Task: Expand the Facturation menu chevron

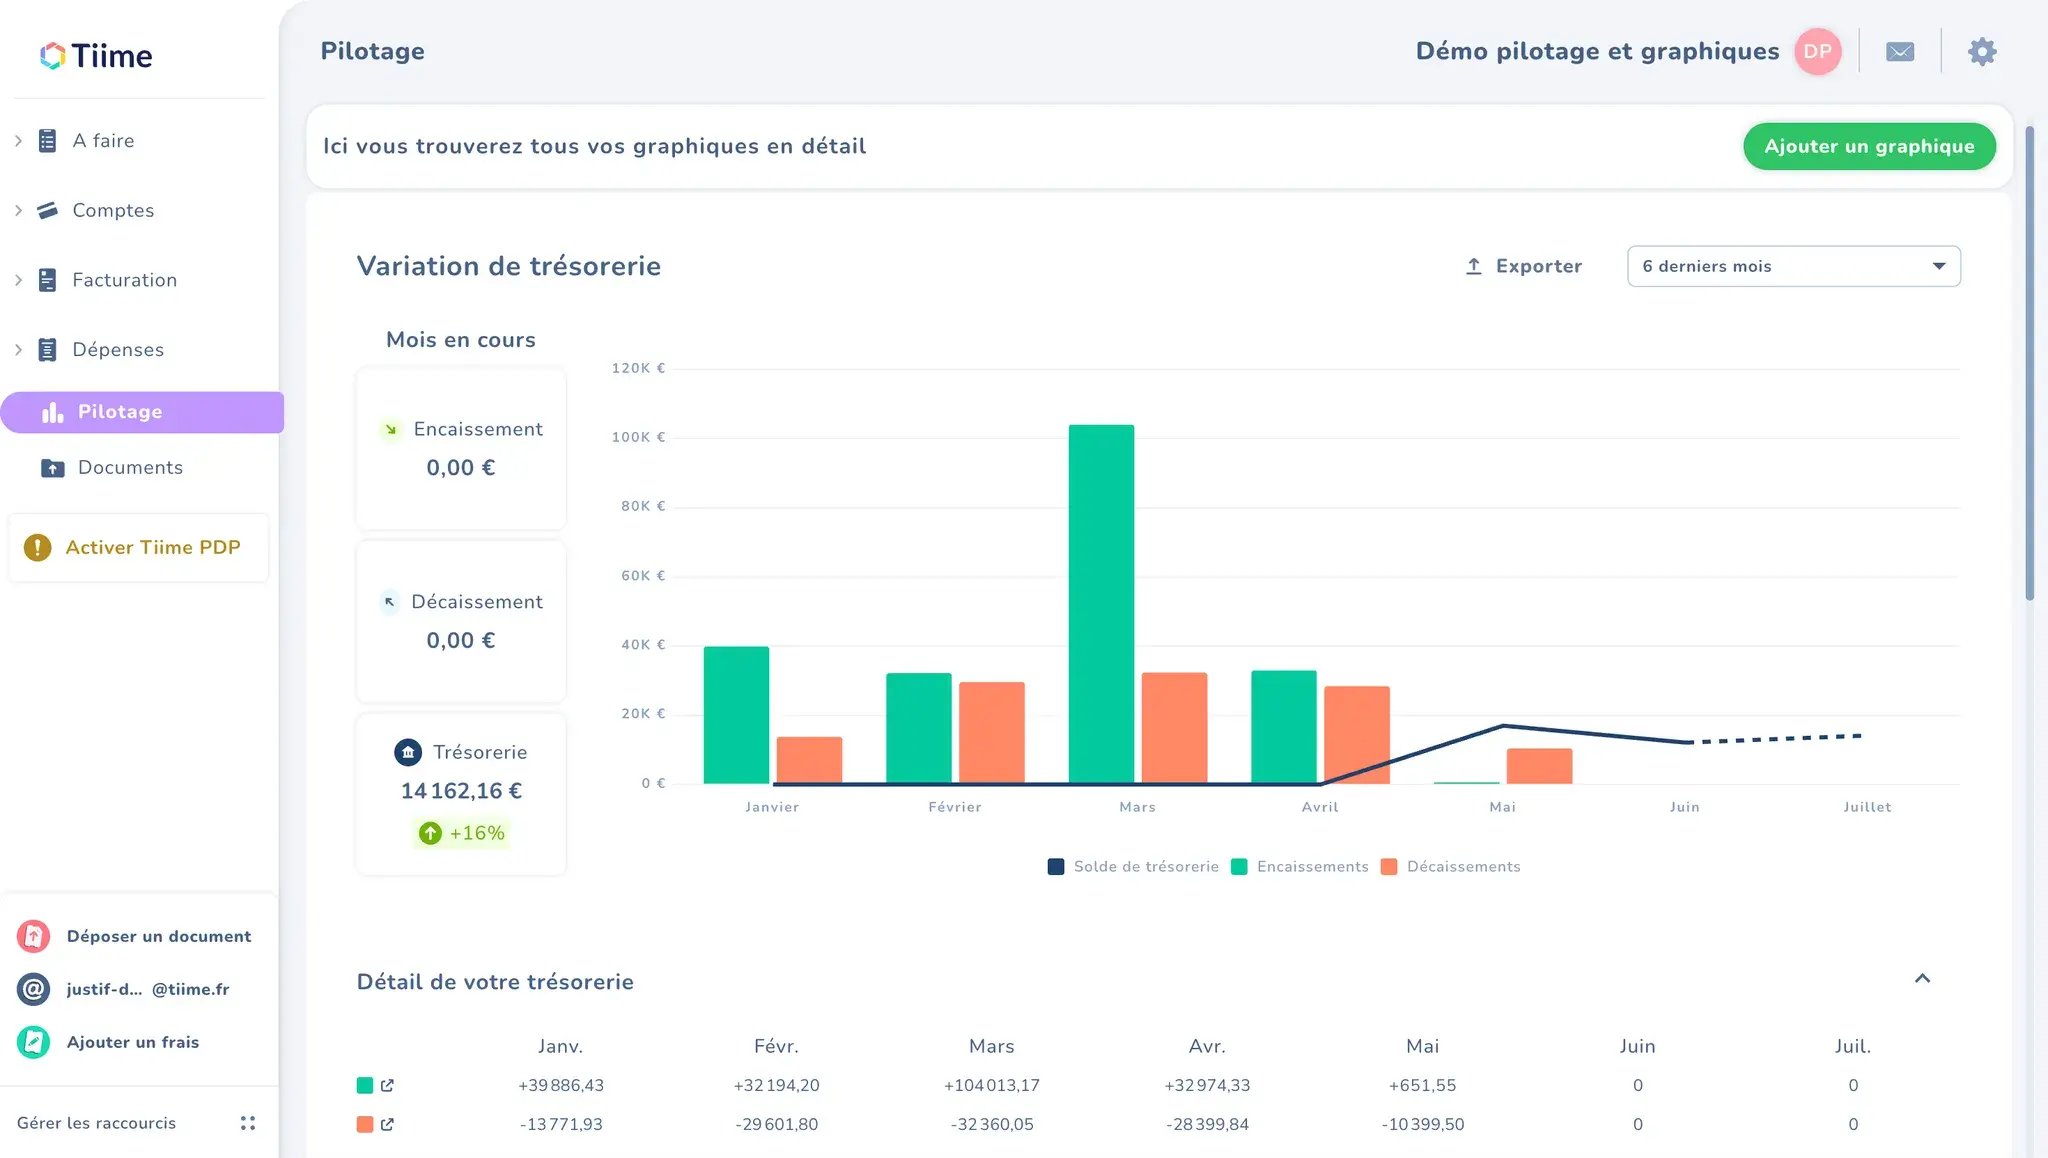Action: click(18, 280)
